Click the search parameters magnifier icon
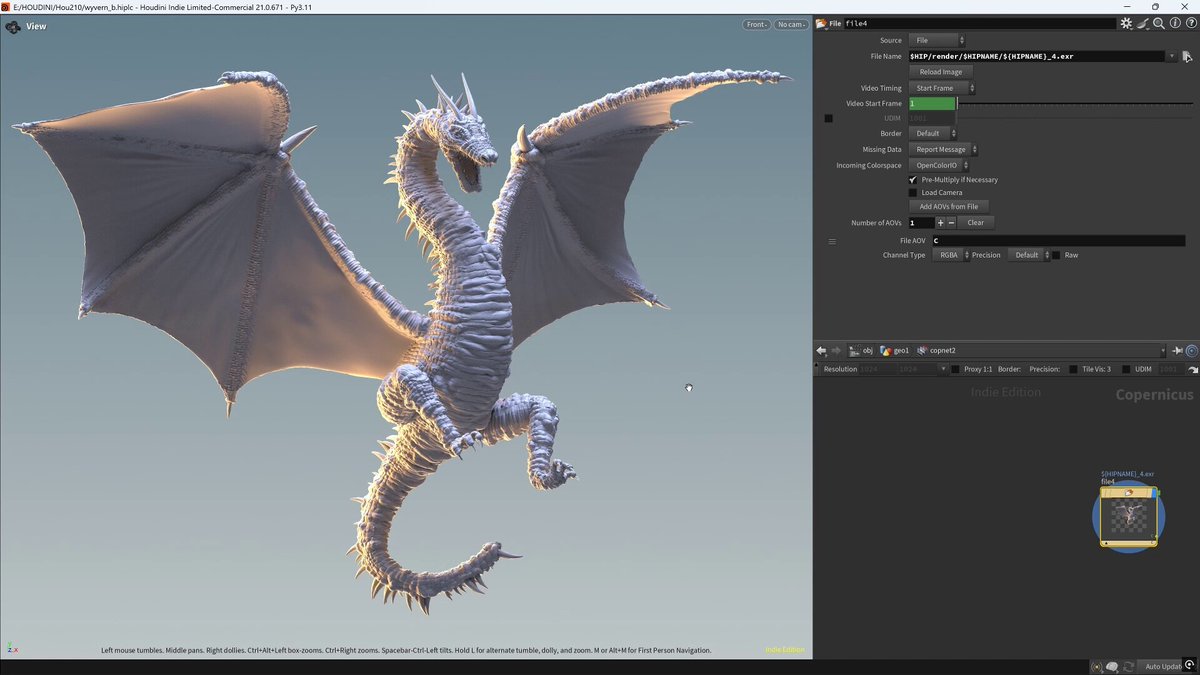The image size is (1200, 675). [x=1159, y=23]
